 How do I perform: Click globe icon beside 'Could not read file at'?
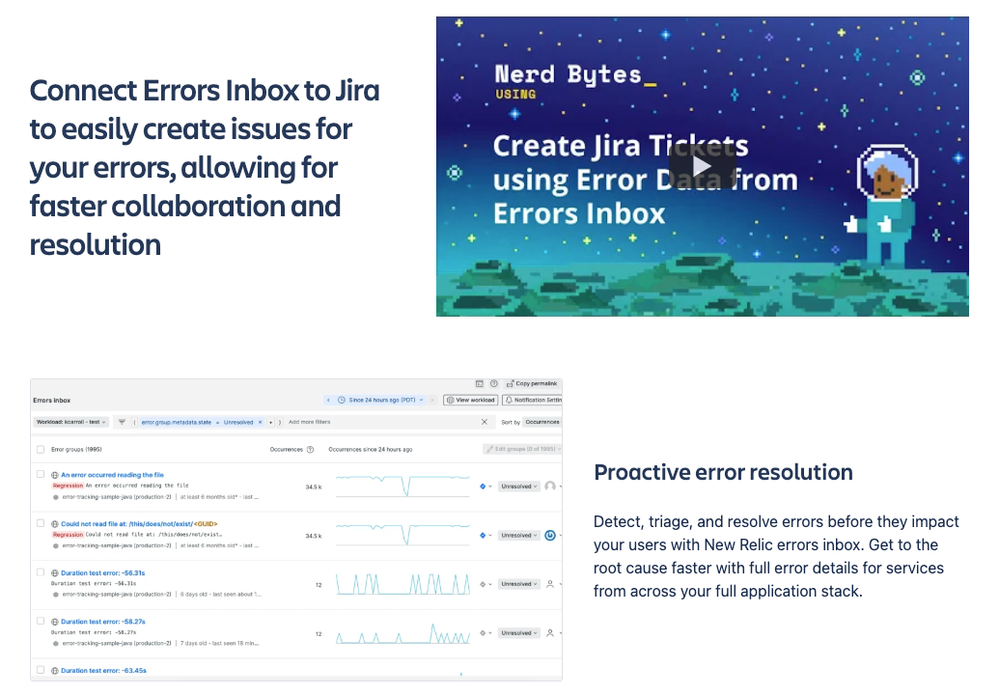55,524
